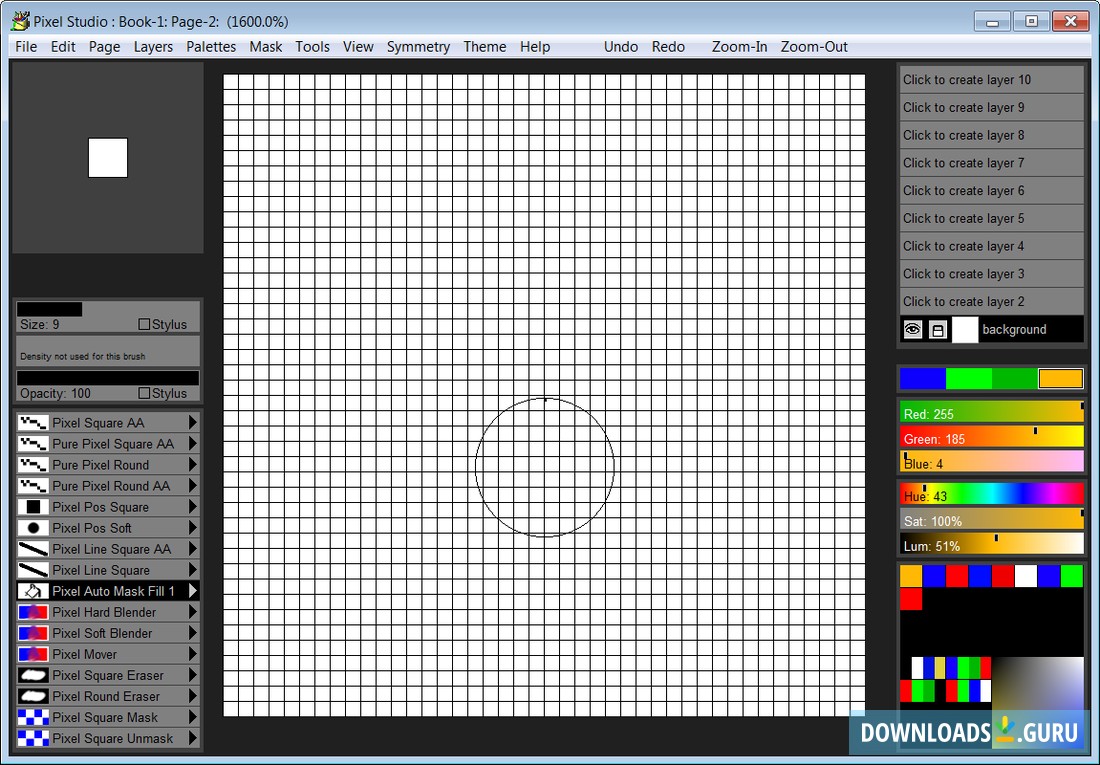Select the Pixel Square Eraser icon
This screenshot has width=1100, height=765.
coord(33,675)
